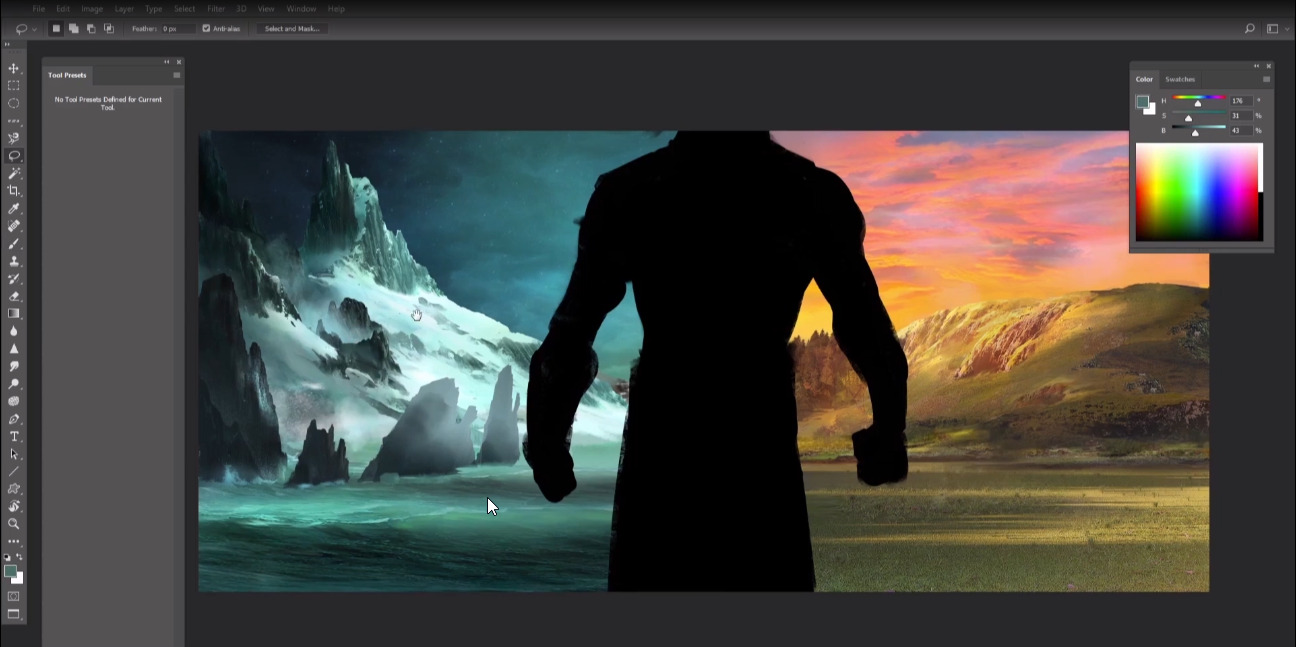This screenshot has width=1296, height=647.
Task: Choose the Clone Stamp tool
Action: pos(14,261)
